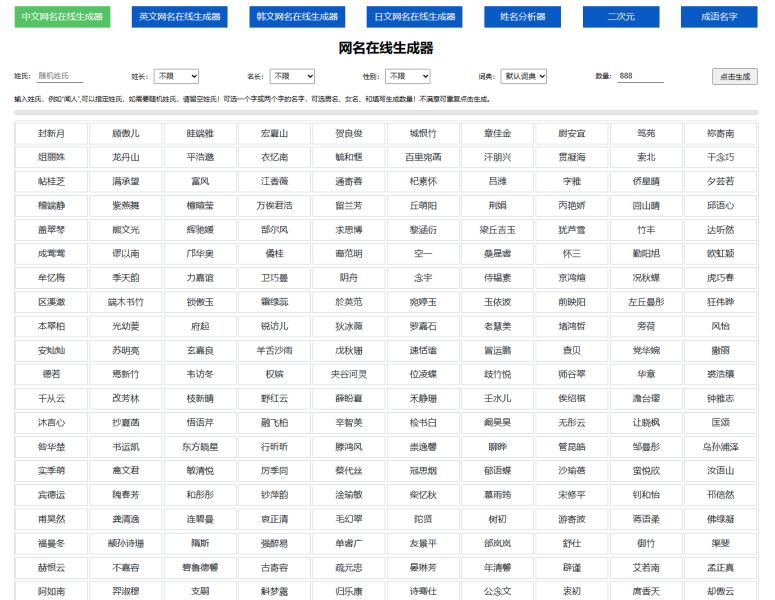Click the name 公念文
The image size is (775, 600).
pyautogui.click(x=497, y=591)
